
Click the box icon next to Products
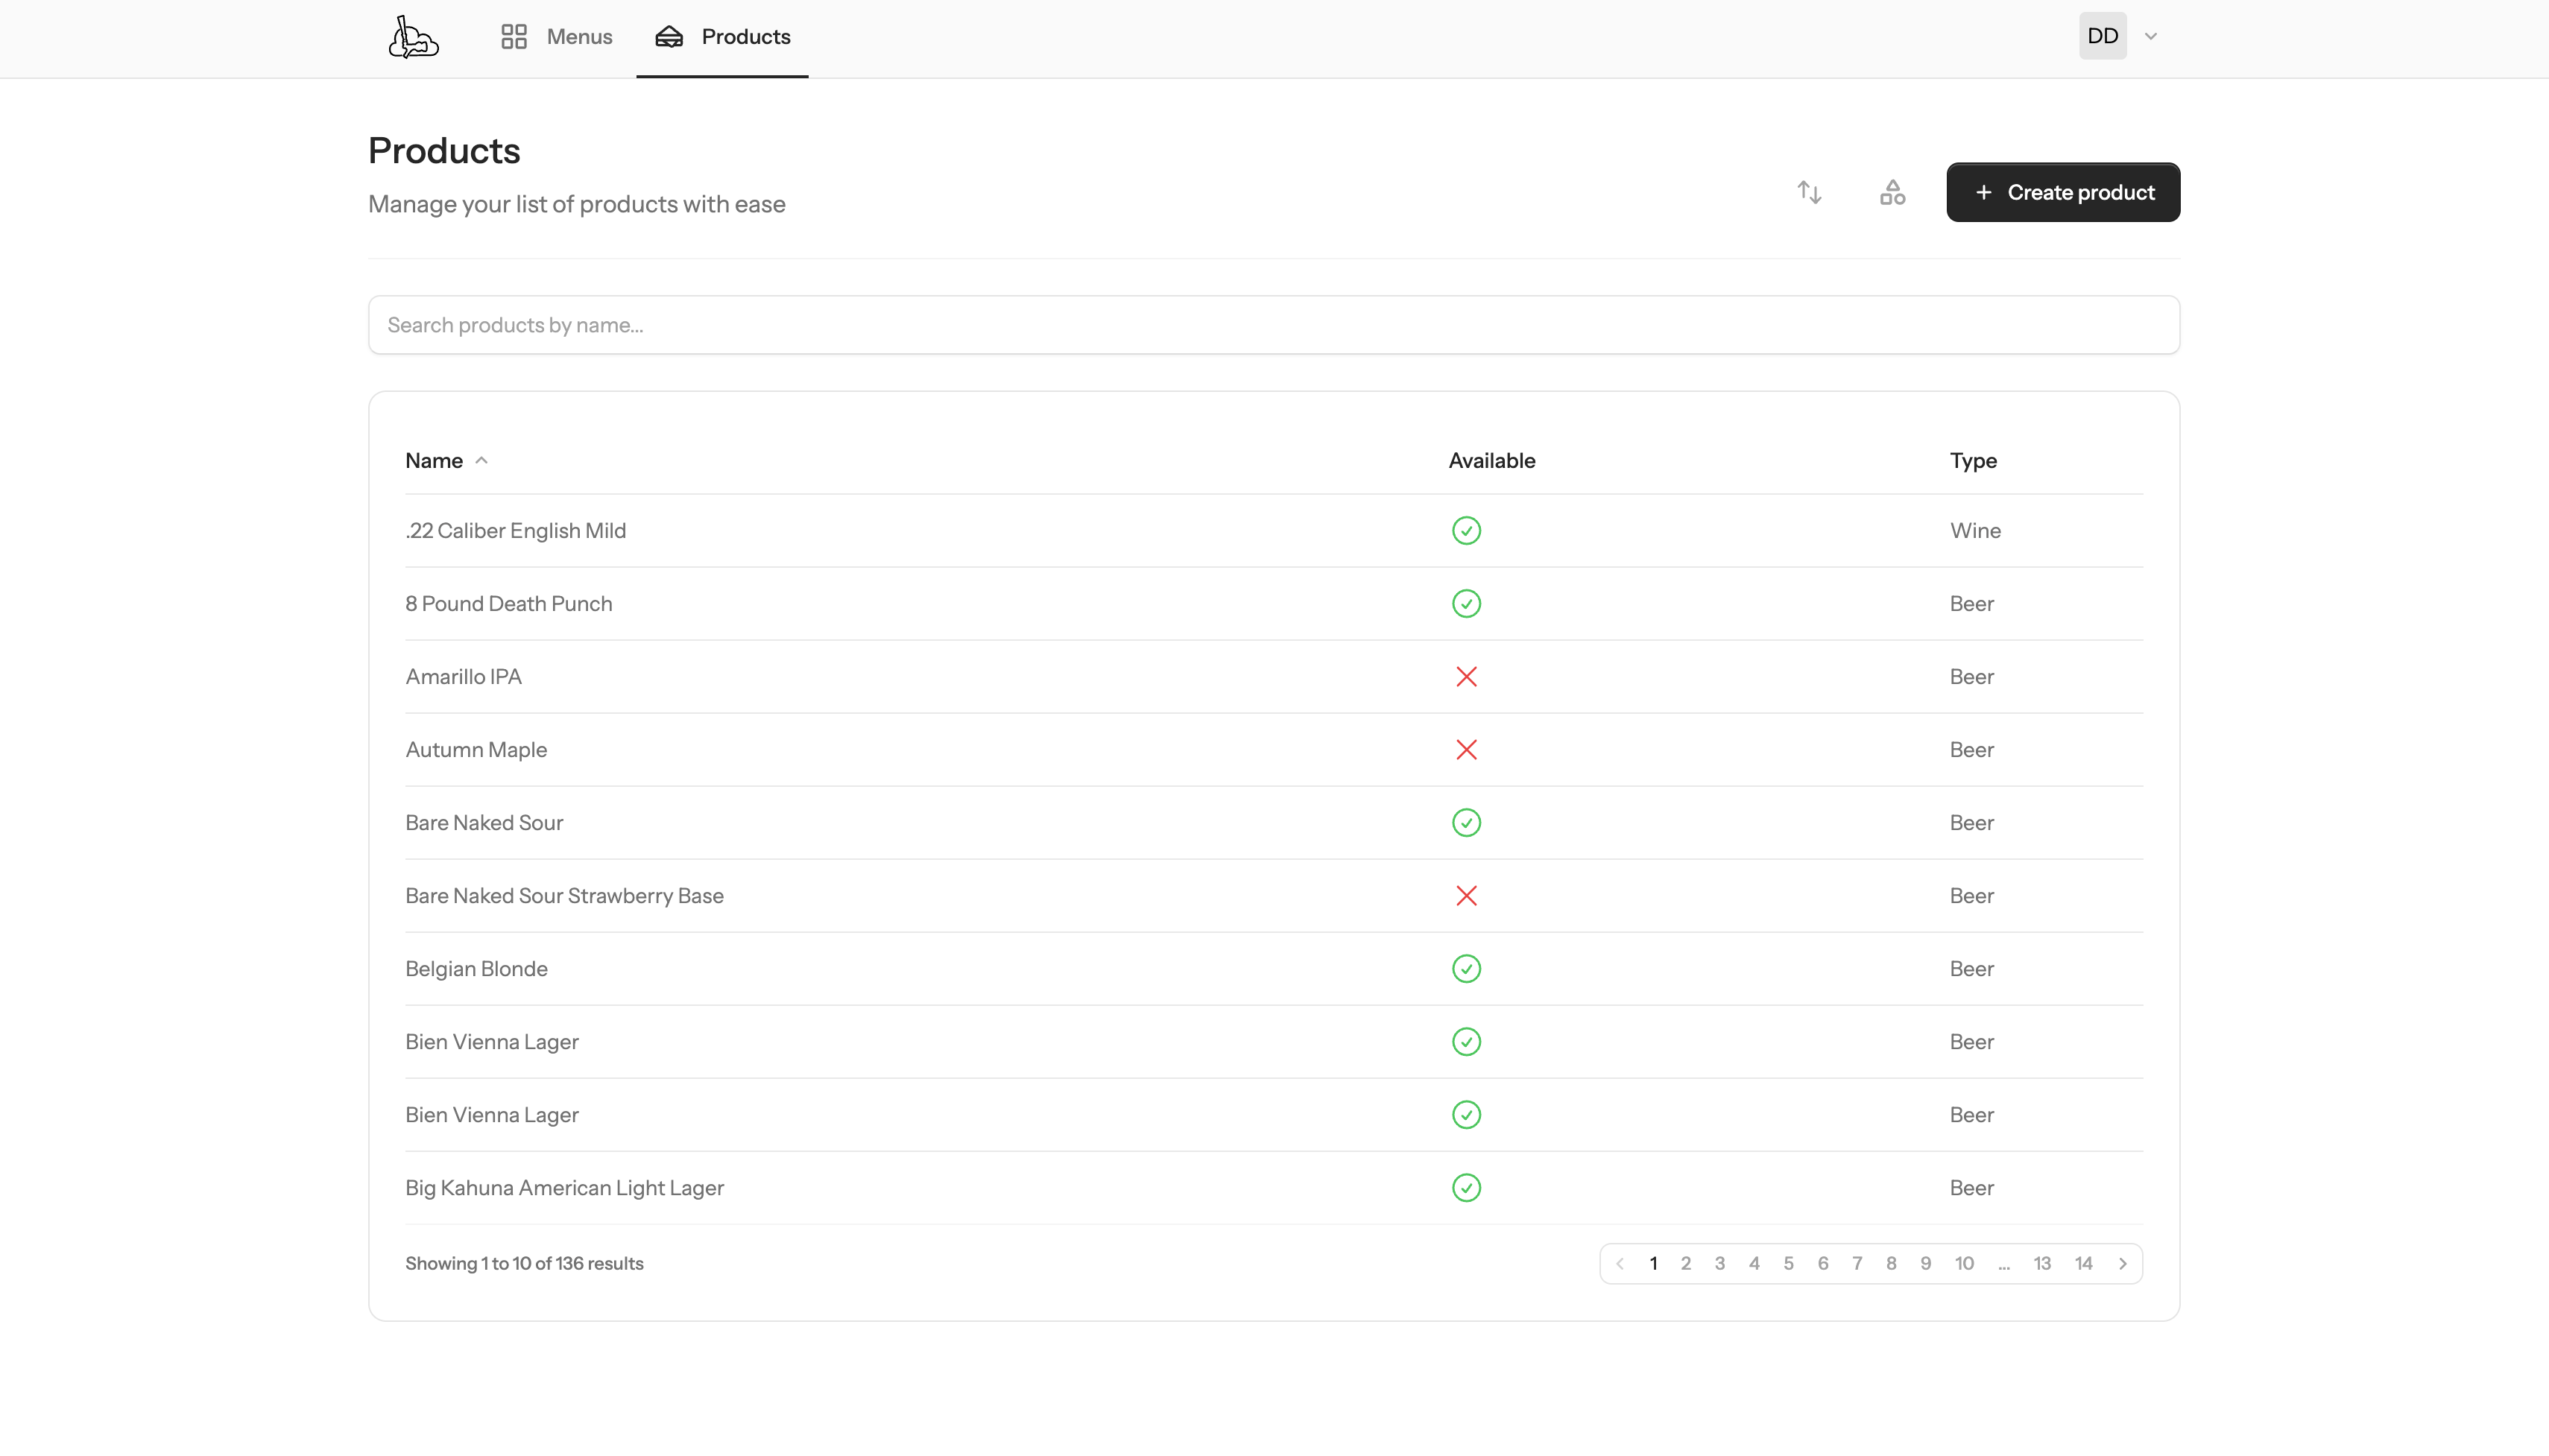point(669,37)
